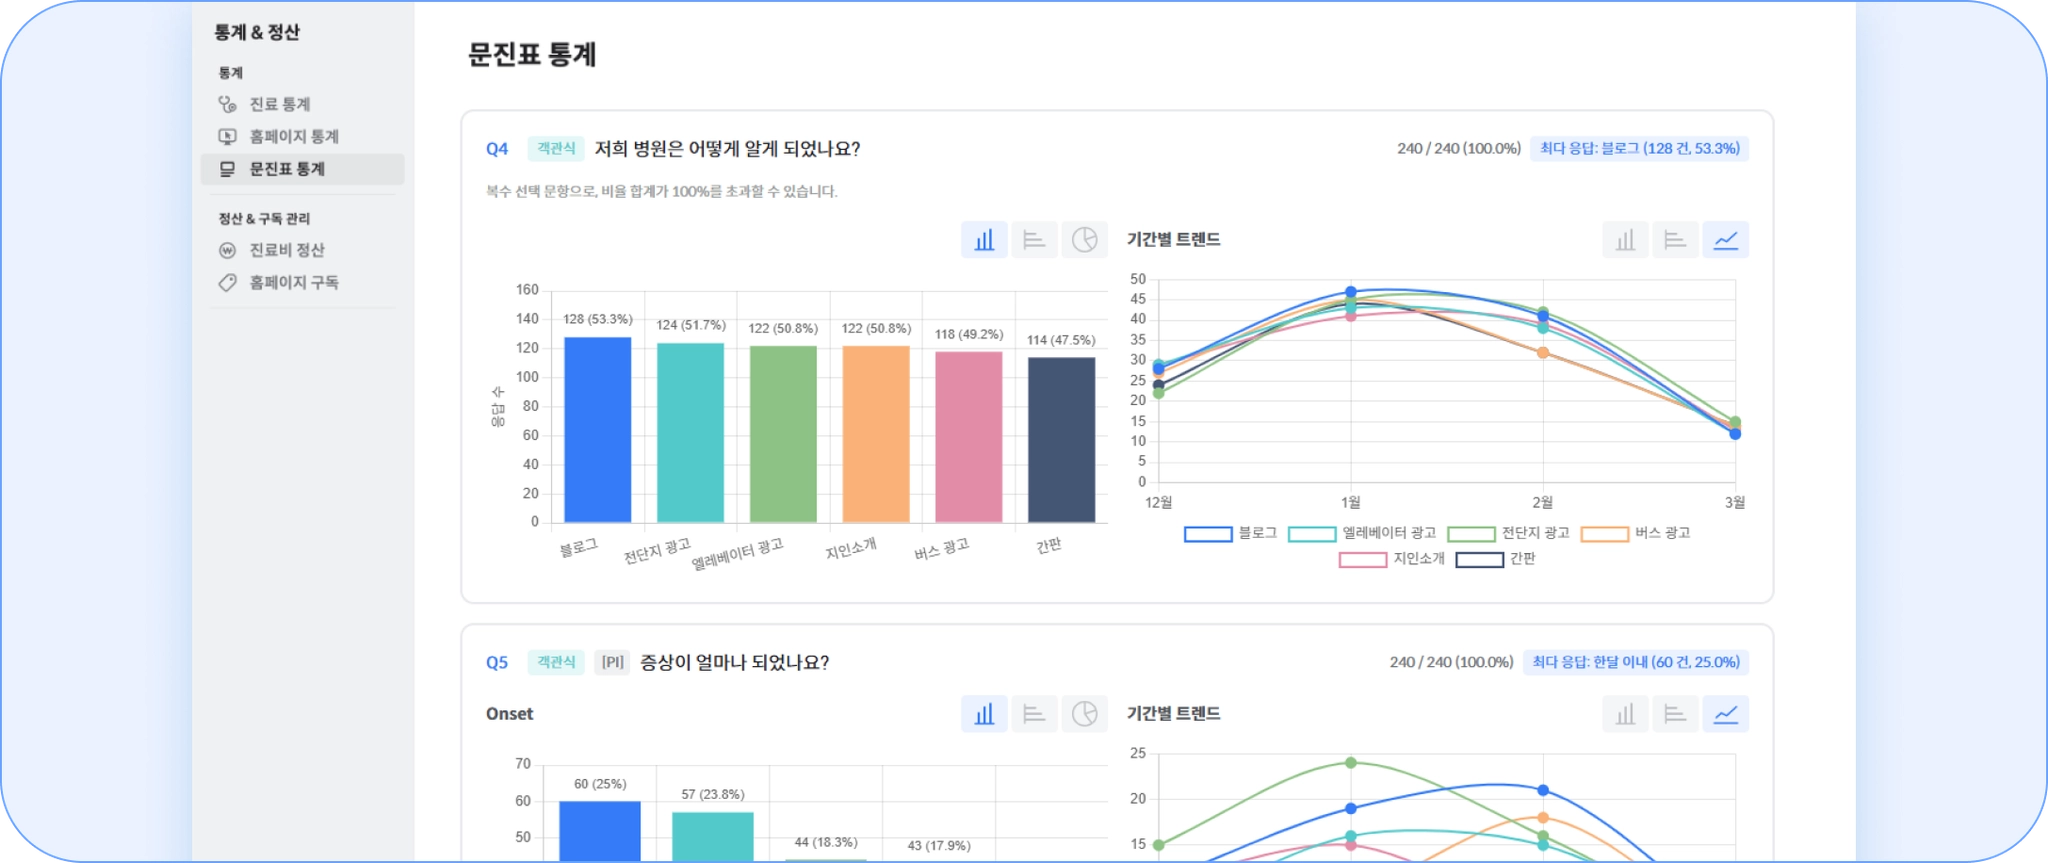Switch Q4 response chart to vertical bar view
The image size is (2048, 863).
pos(984,240)
